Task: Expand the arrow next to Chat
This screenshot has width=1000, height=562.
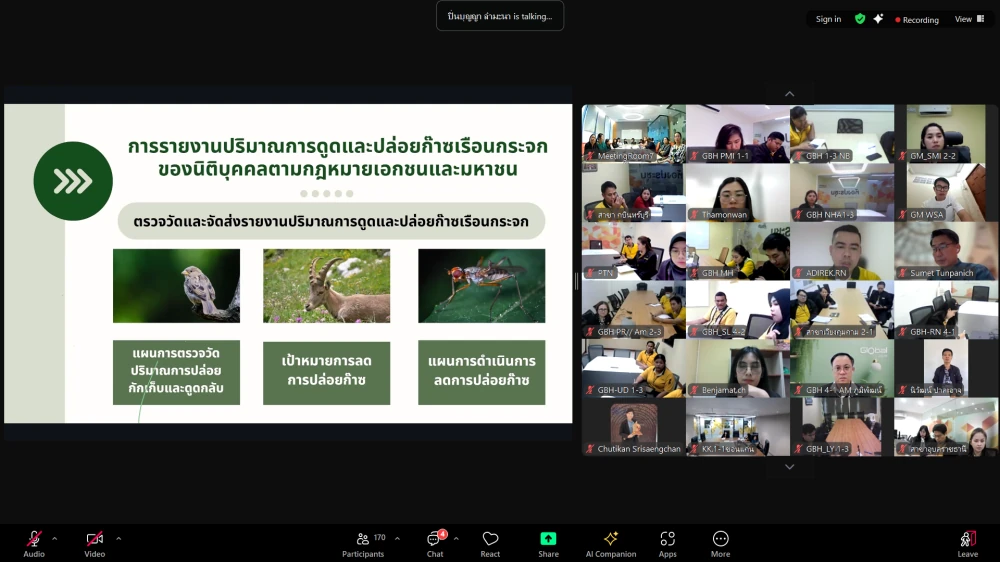Action: coord(456,539)
